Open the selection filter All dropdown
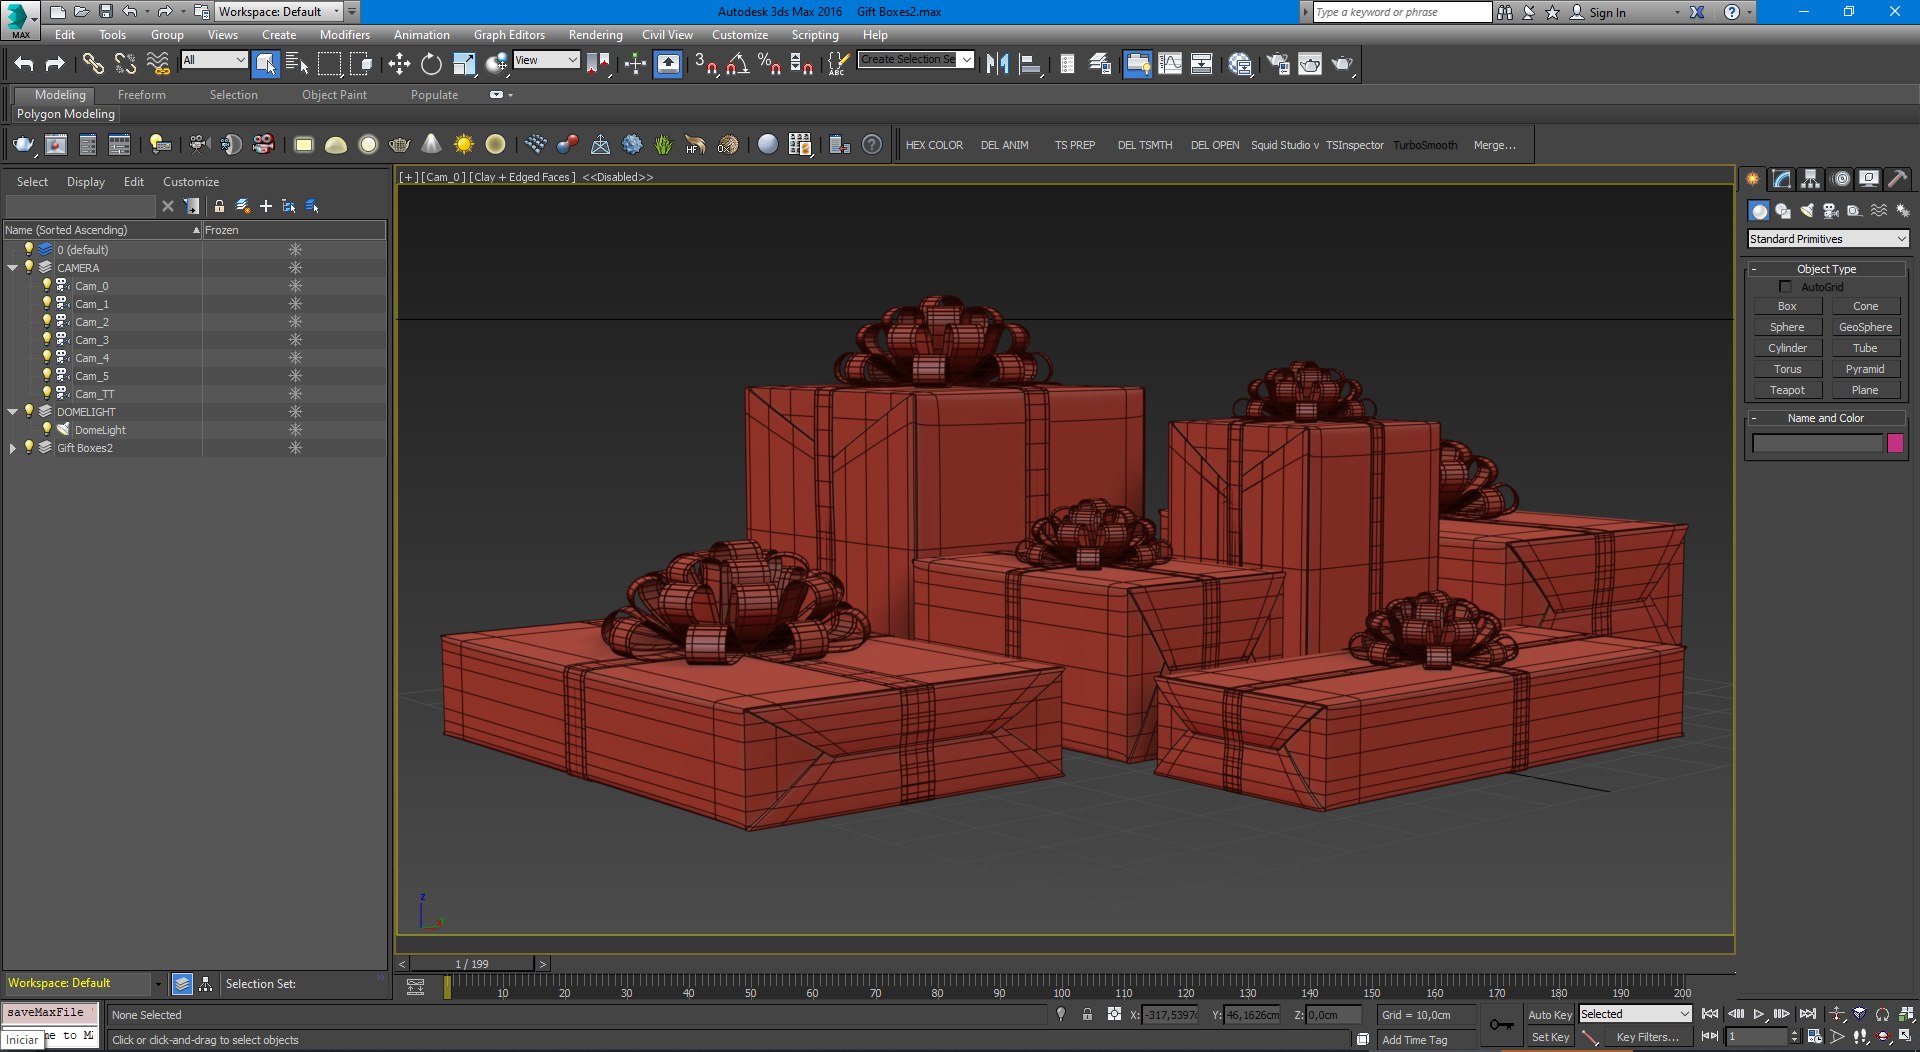Image resolution: width=1920 pixels, height=1052 pixels. pos(213,60)
